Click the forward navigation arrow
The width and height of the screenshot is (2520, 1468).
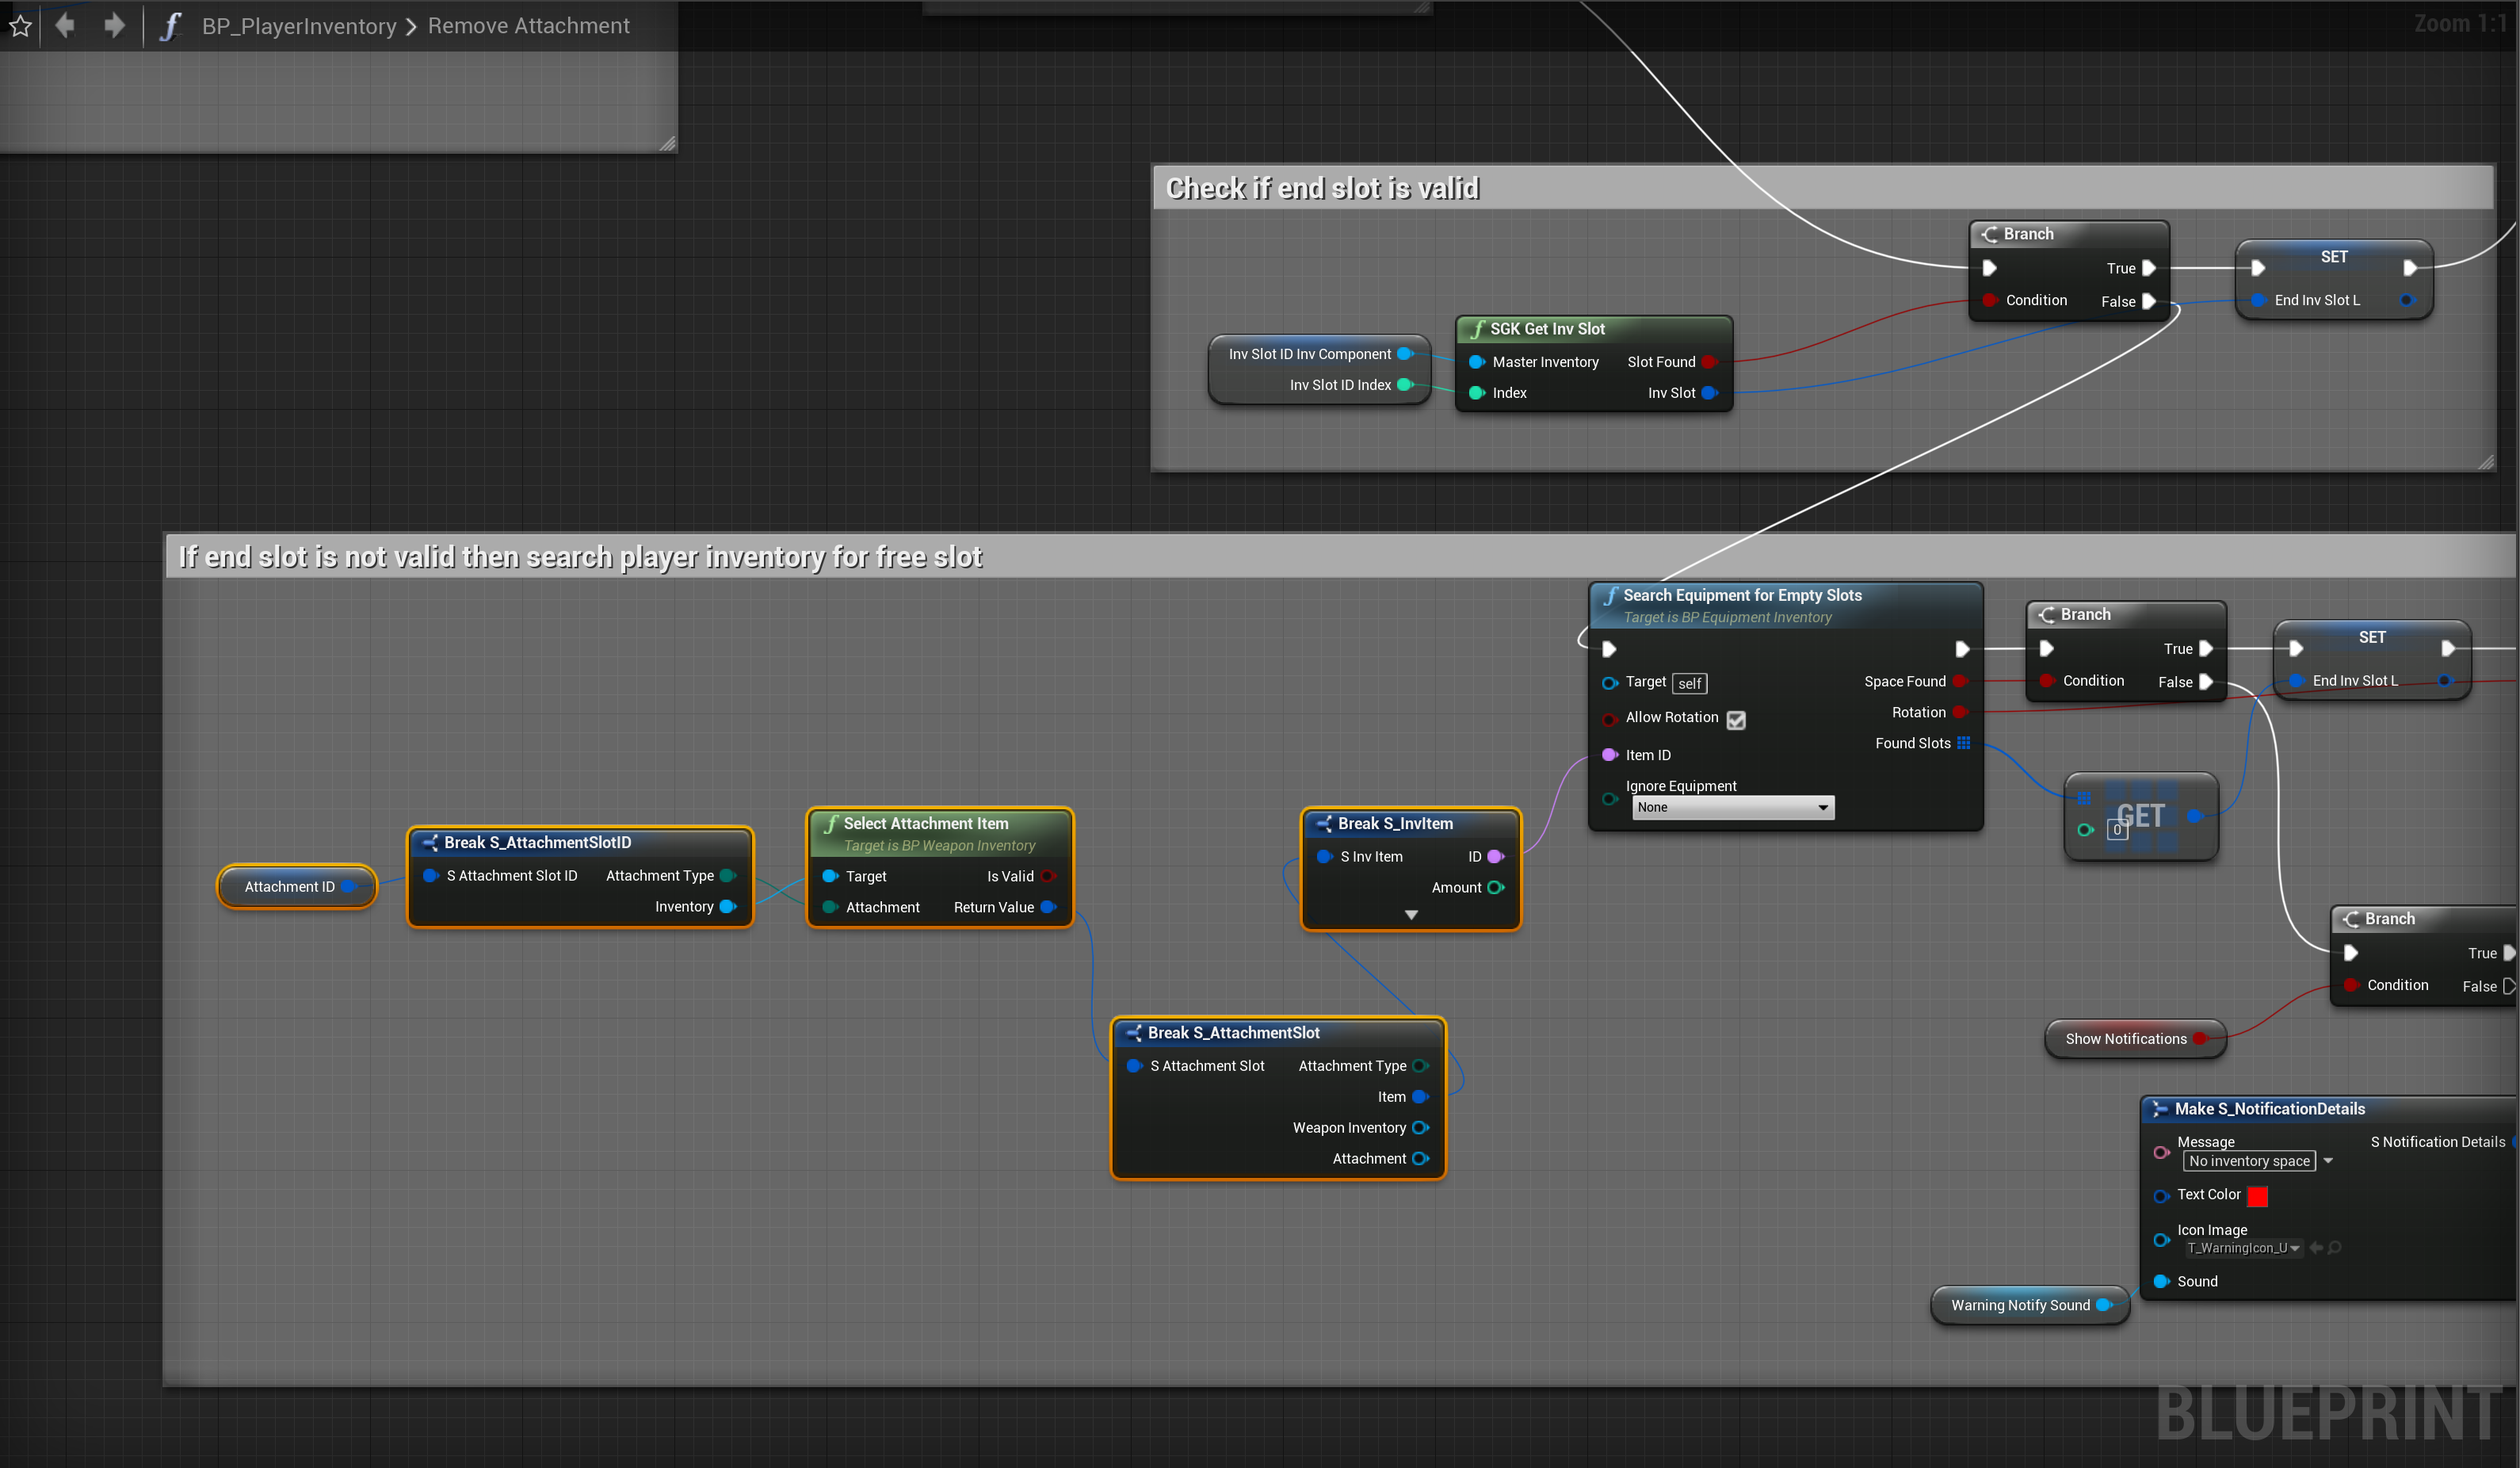(x=114, y=25)
